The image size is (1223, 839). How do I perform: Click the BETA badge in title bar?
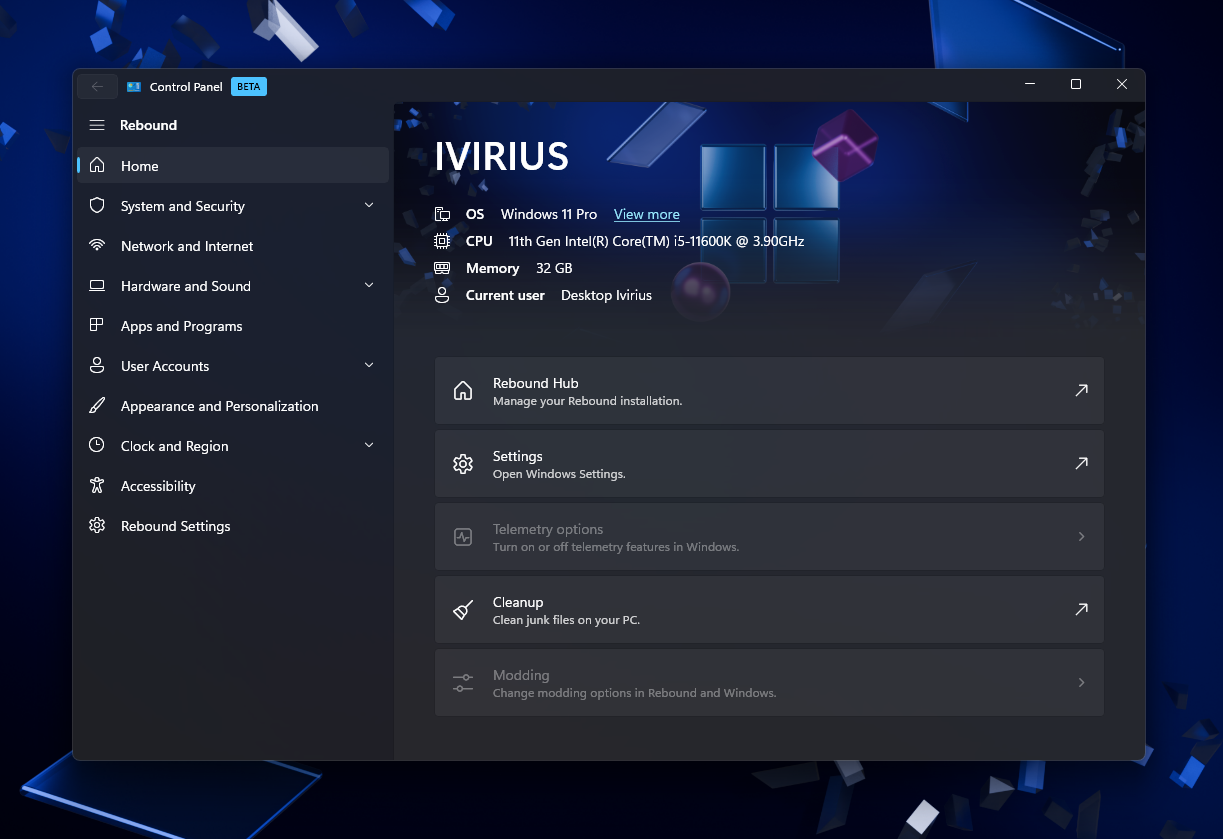[x=249, y=87]
